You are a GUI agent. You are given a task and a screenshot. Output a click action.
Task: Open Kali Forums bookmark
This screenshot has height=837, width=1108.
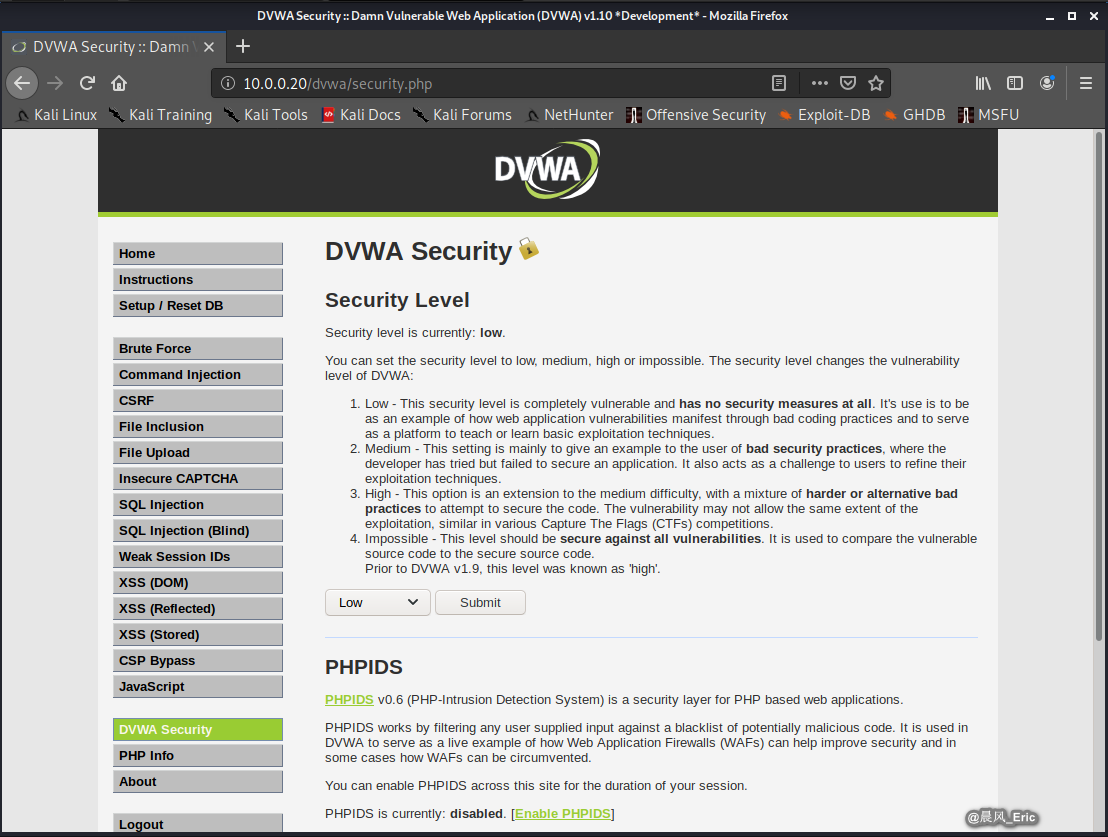(462, 115)
